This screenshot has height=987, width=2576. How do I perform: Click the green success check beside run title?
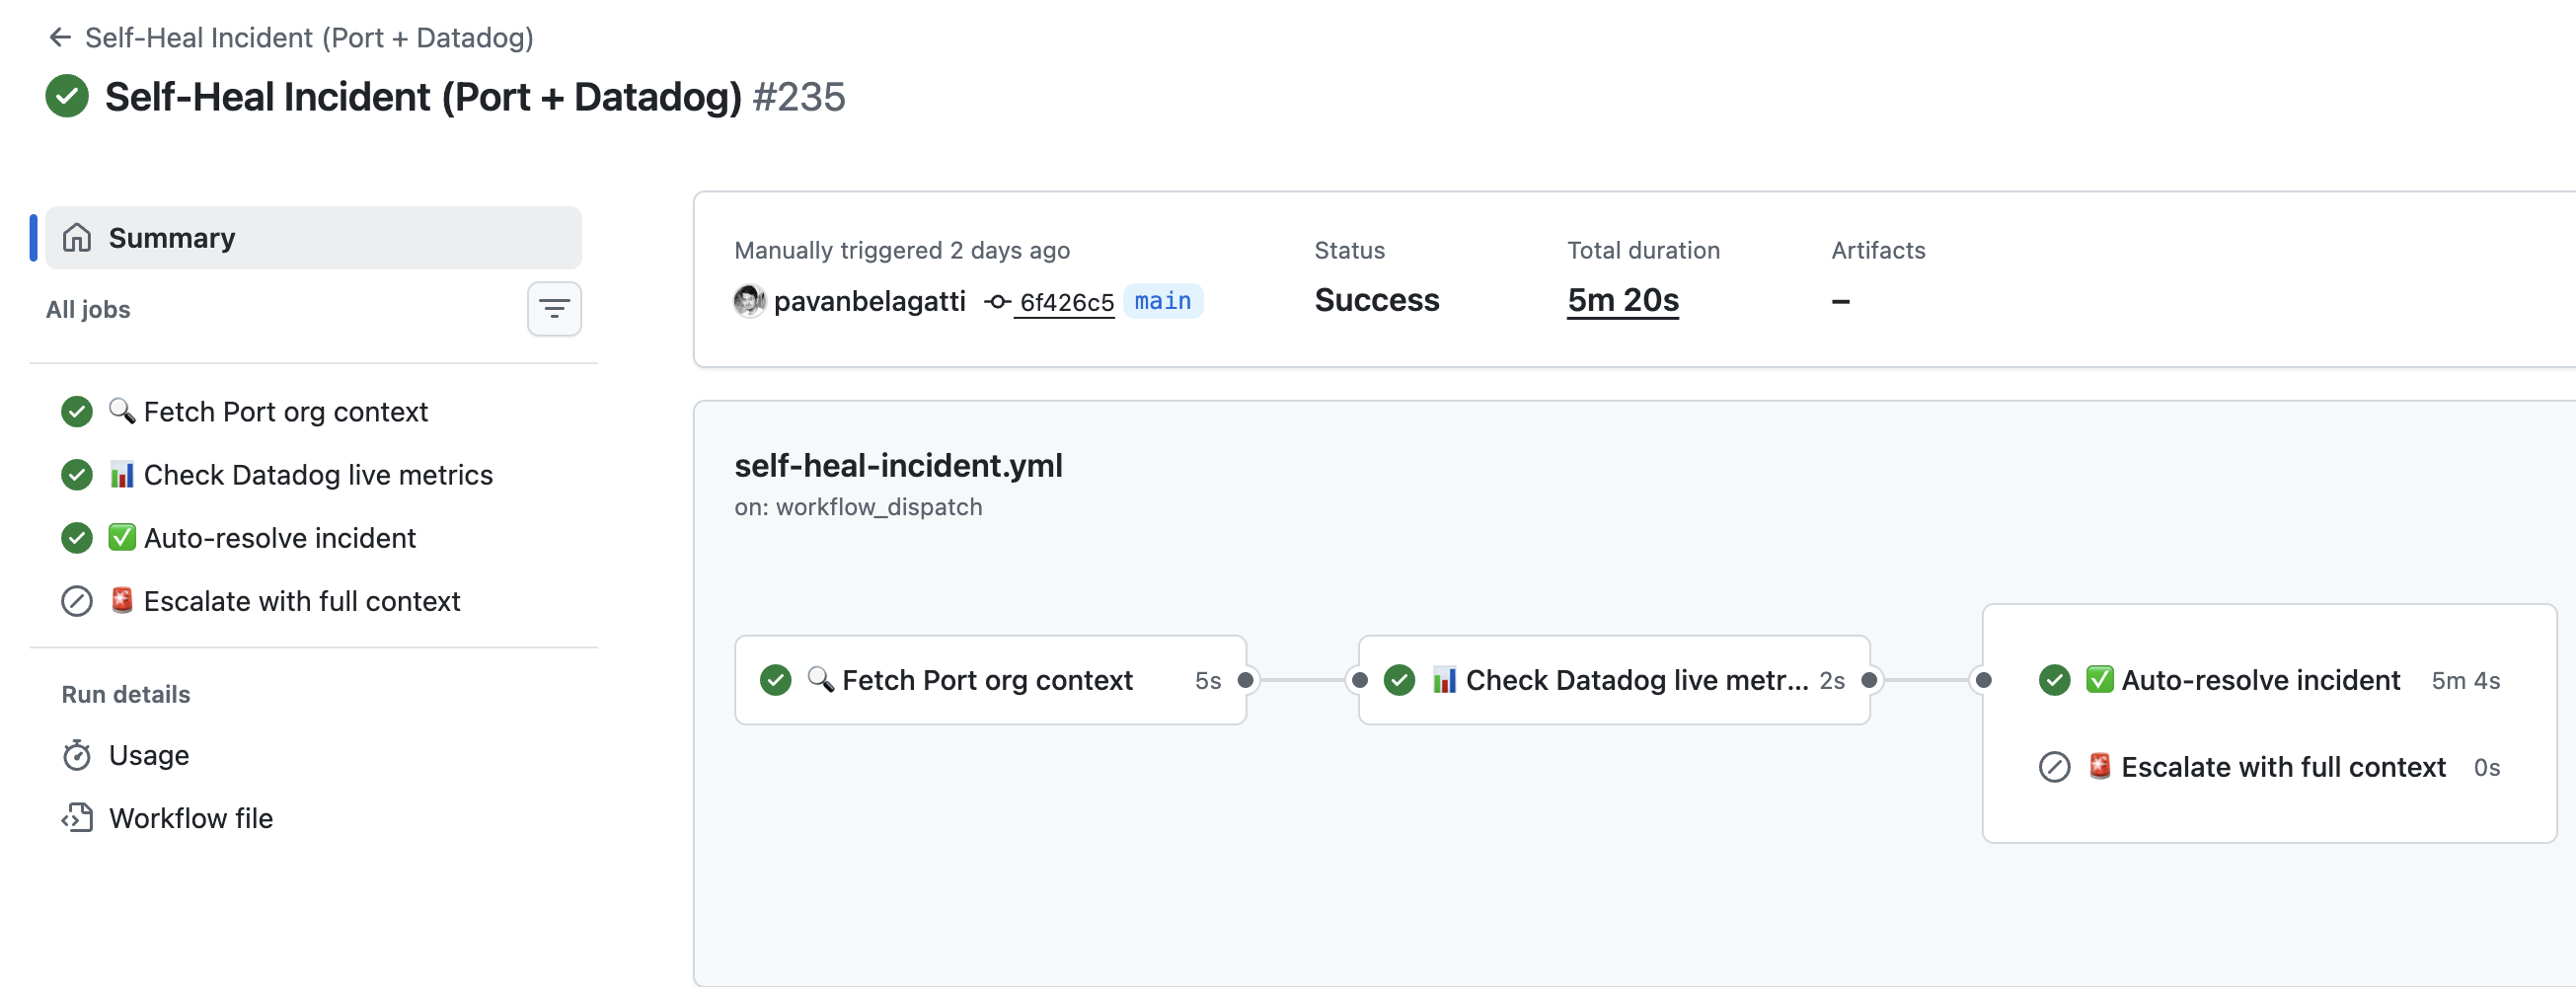[67, 96]
